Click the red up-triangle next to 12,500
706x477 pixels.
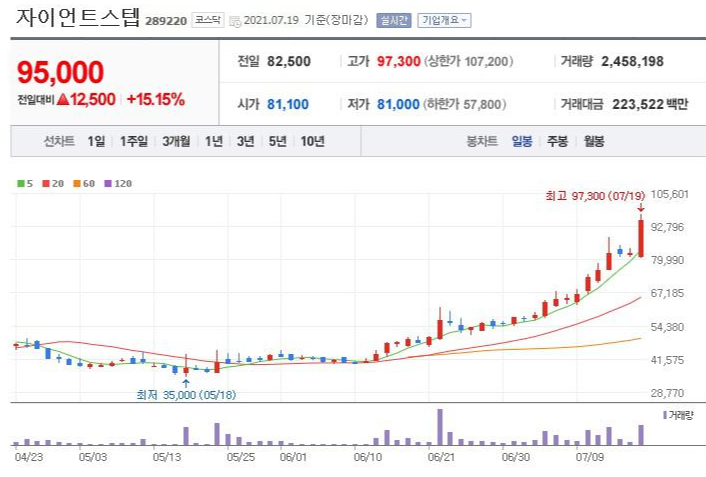63,99
